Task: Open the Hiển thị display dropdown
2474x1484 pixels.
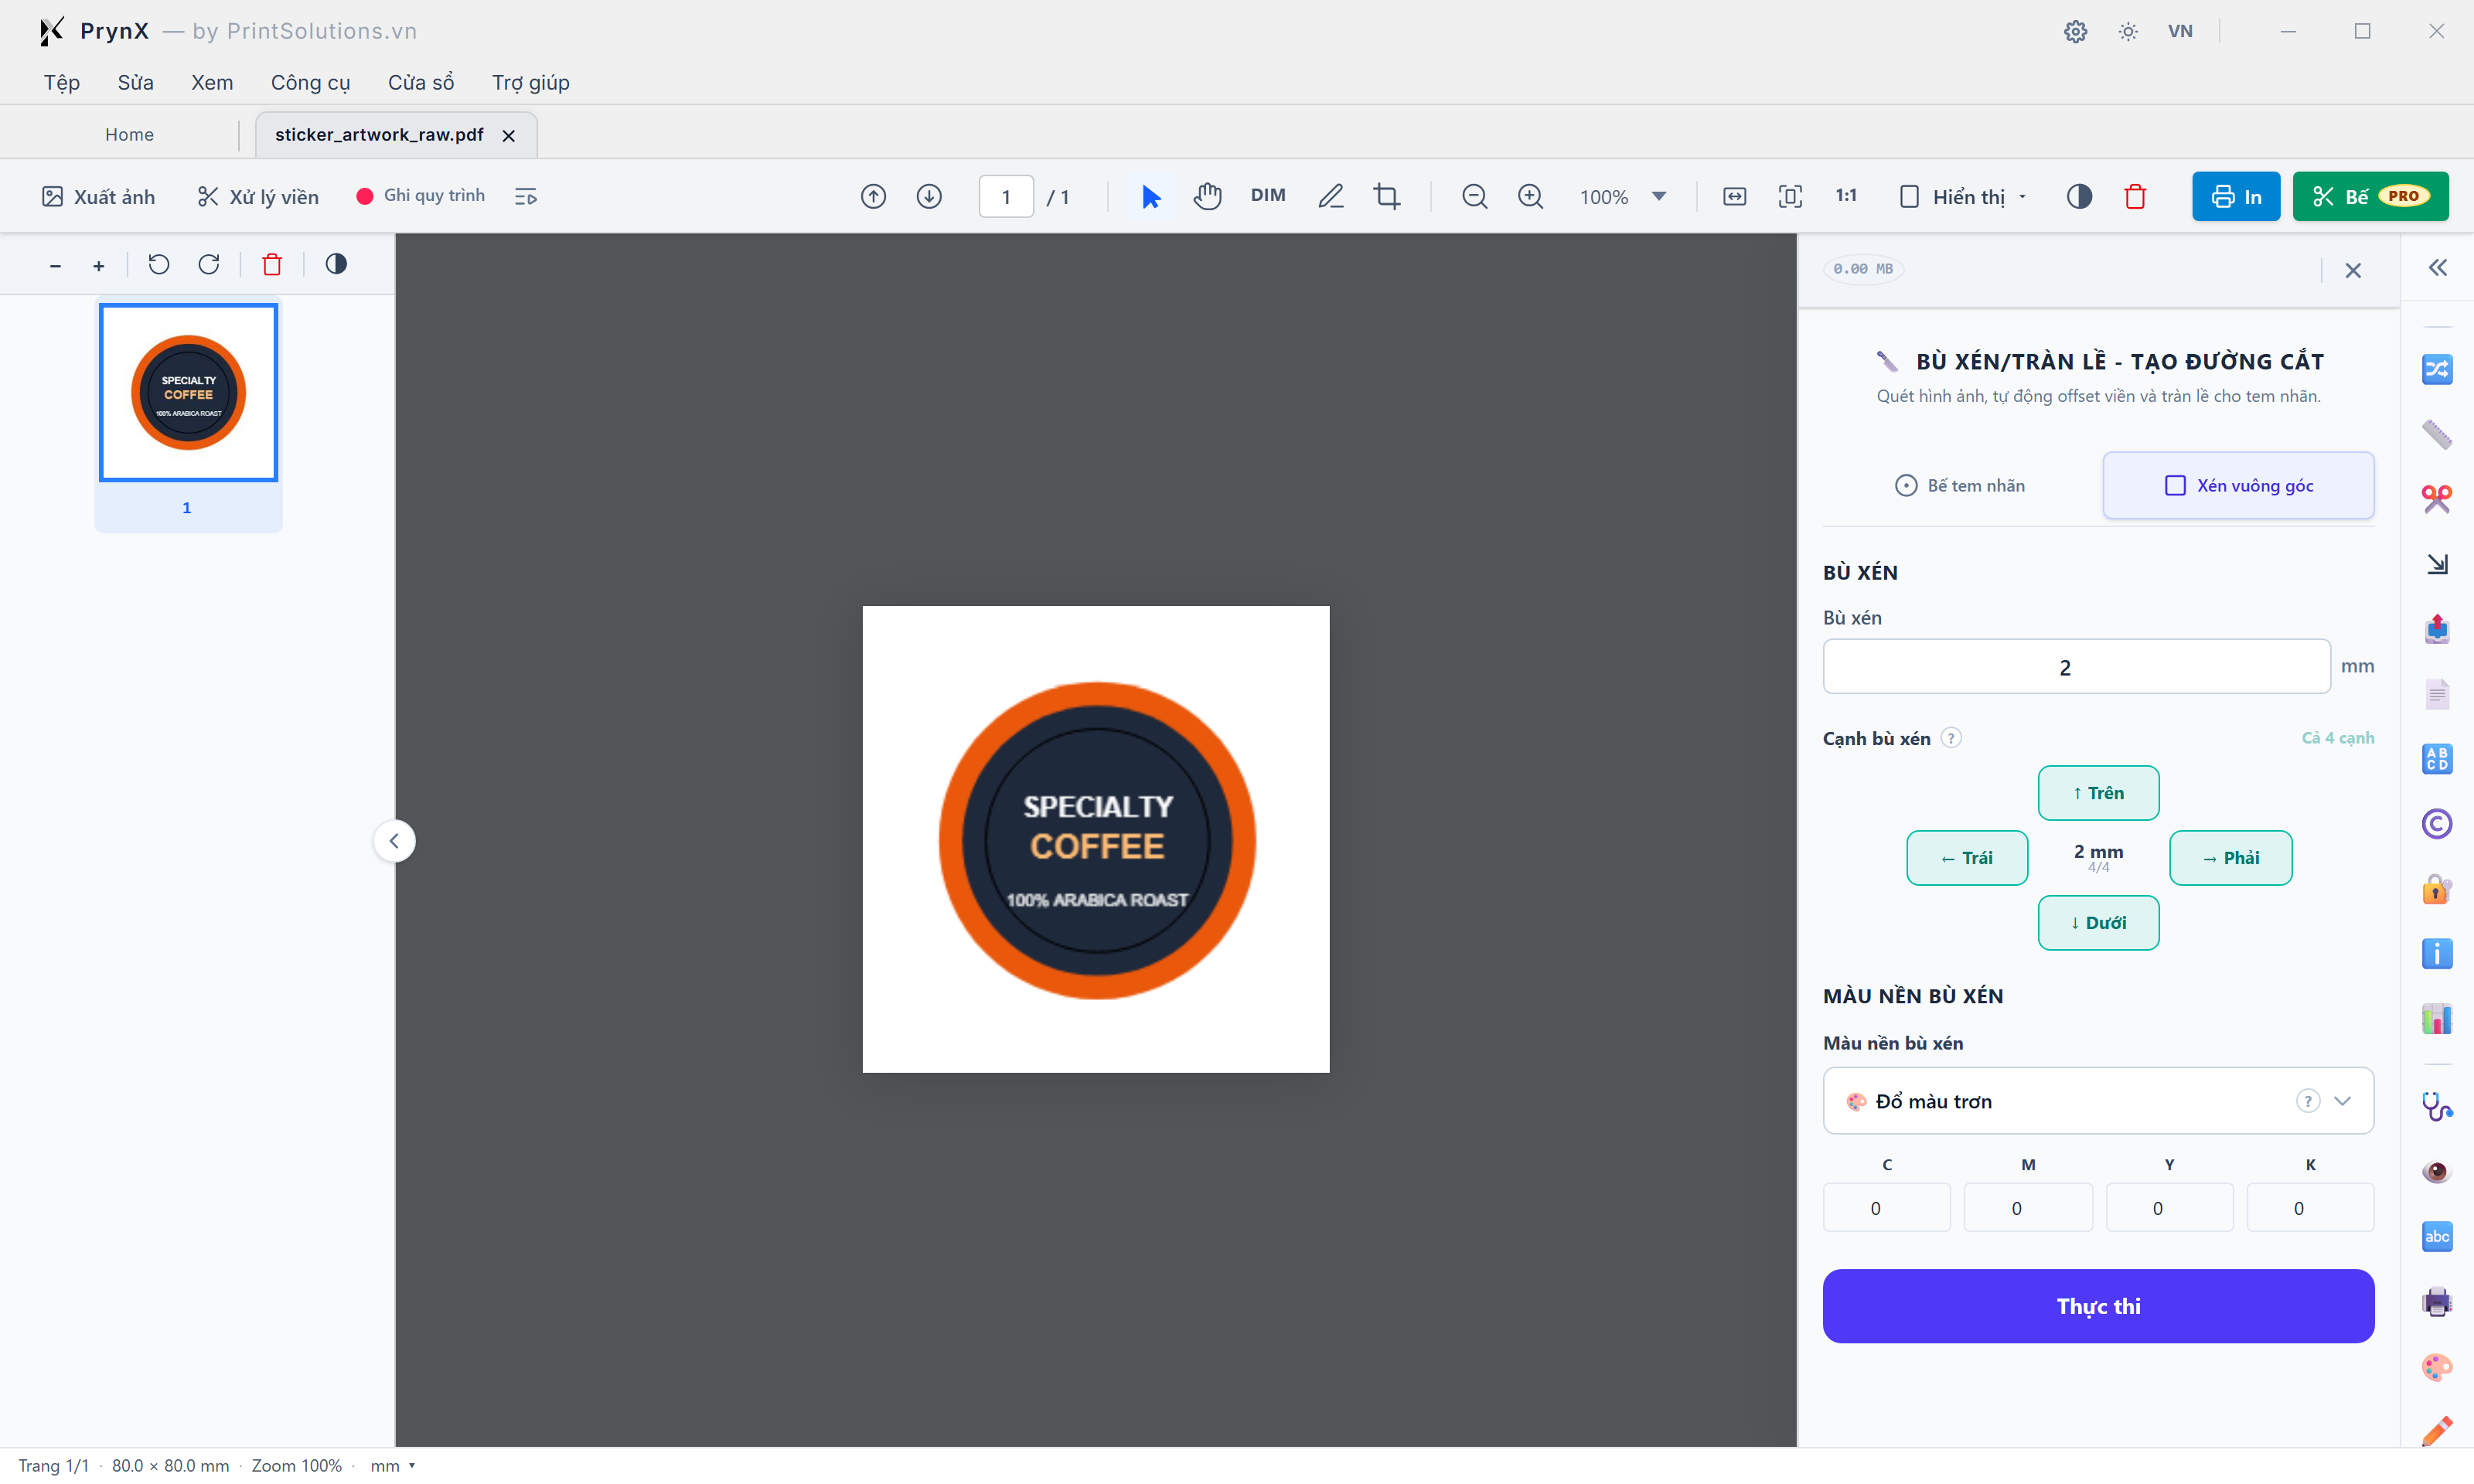Action: pyautogui.click(x=1962, y=196)
